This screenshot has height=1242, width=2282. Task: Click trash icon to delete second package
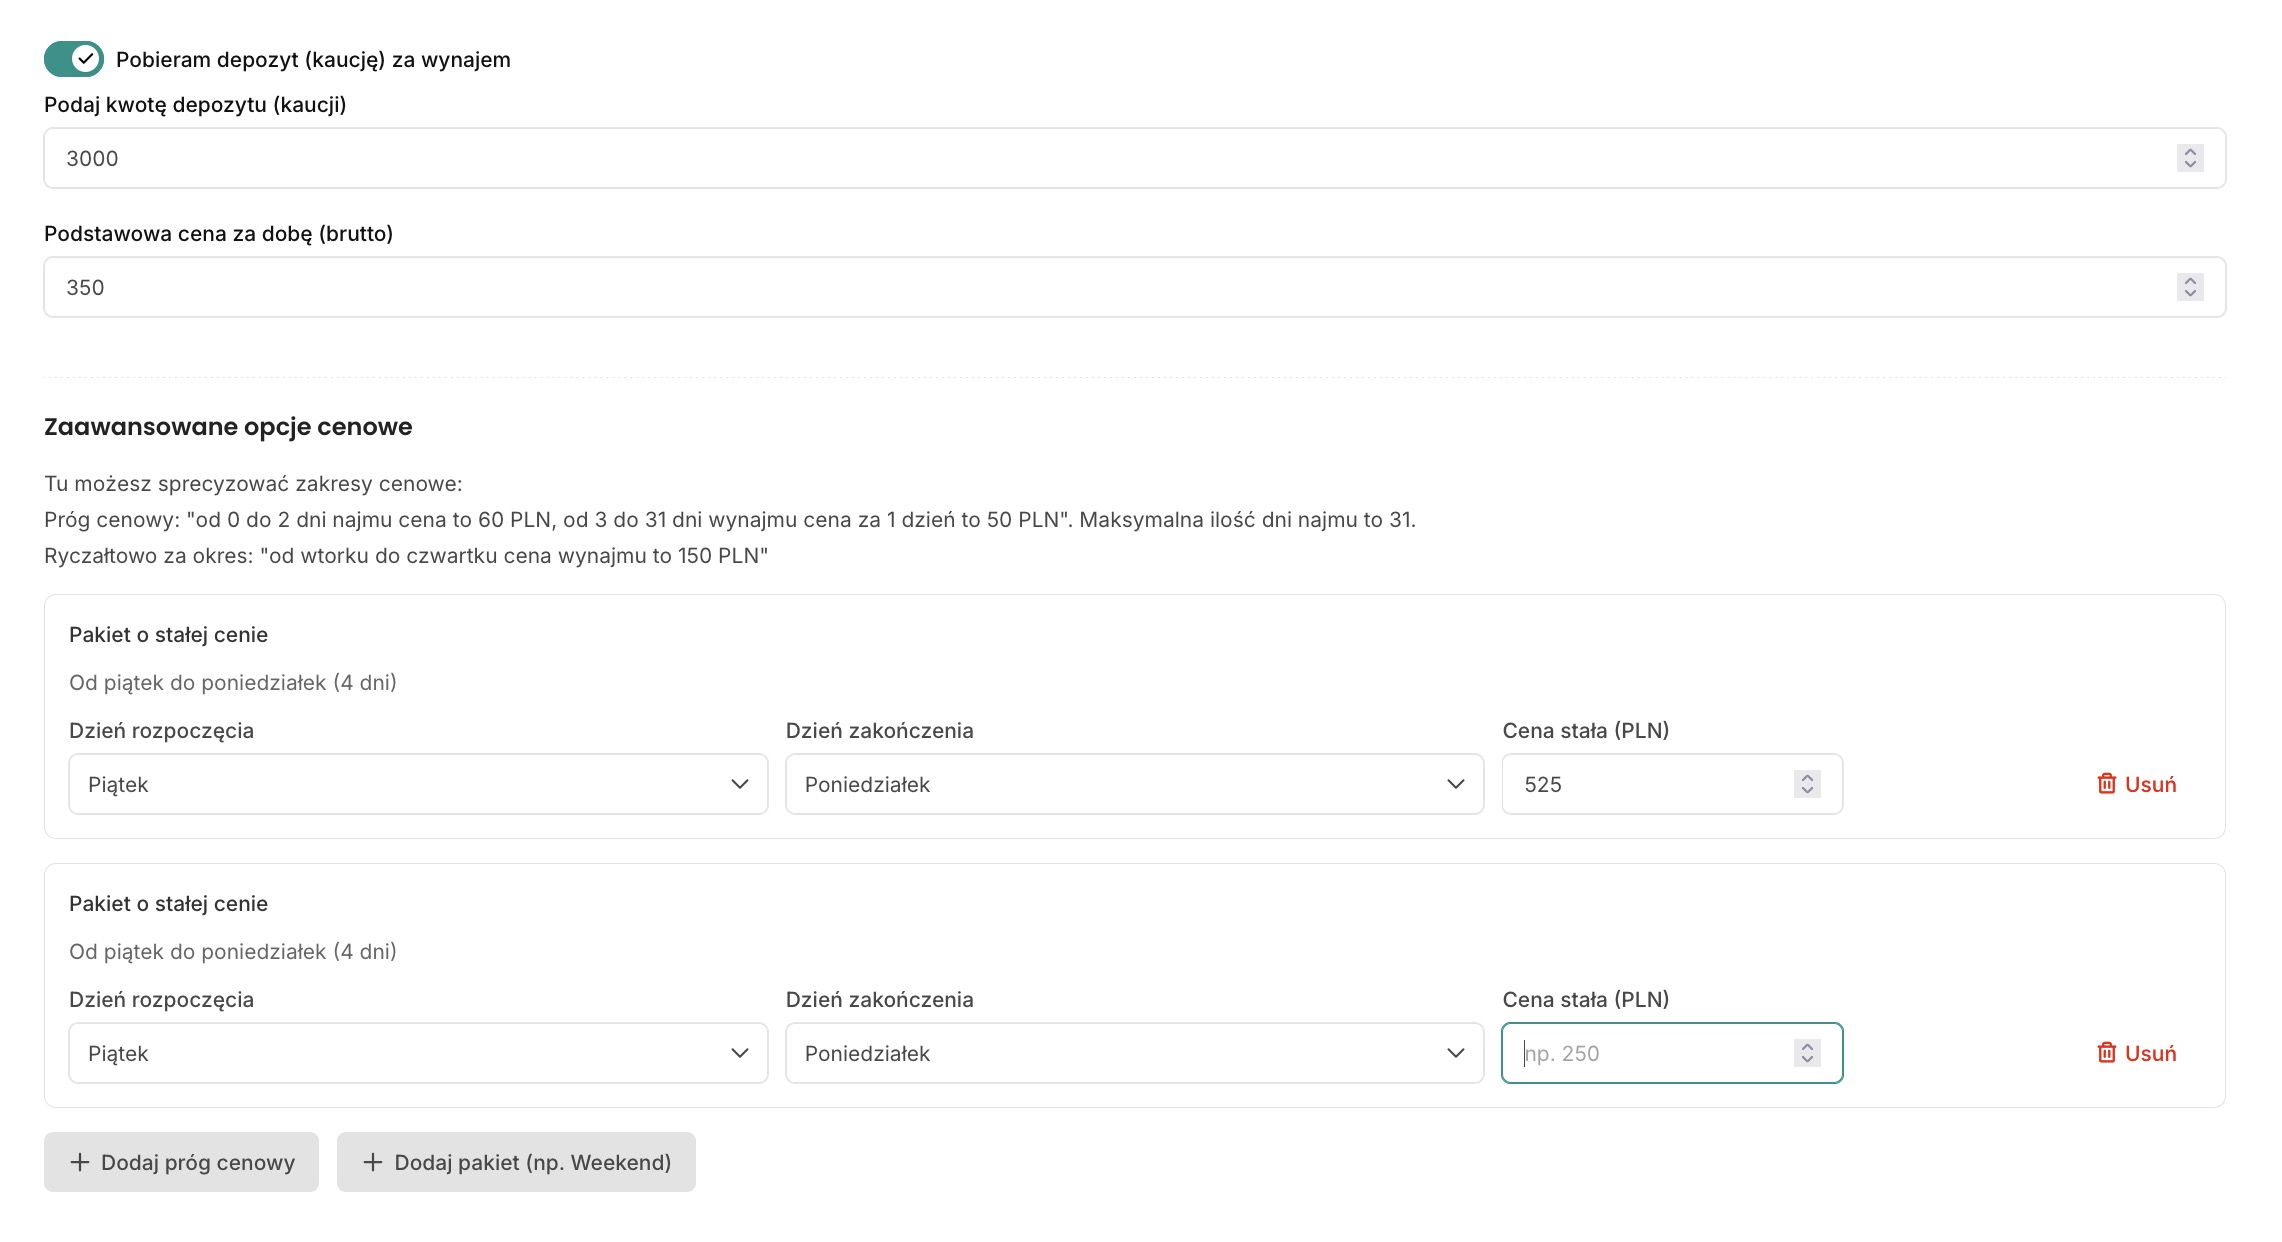point(2106,1053)
